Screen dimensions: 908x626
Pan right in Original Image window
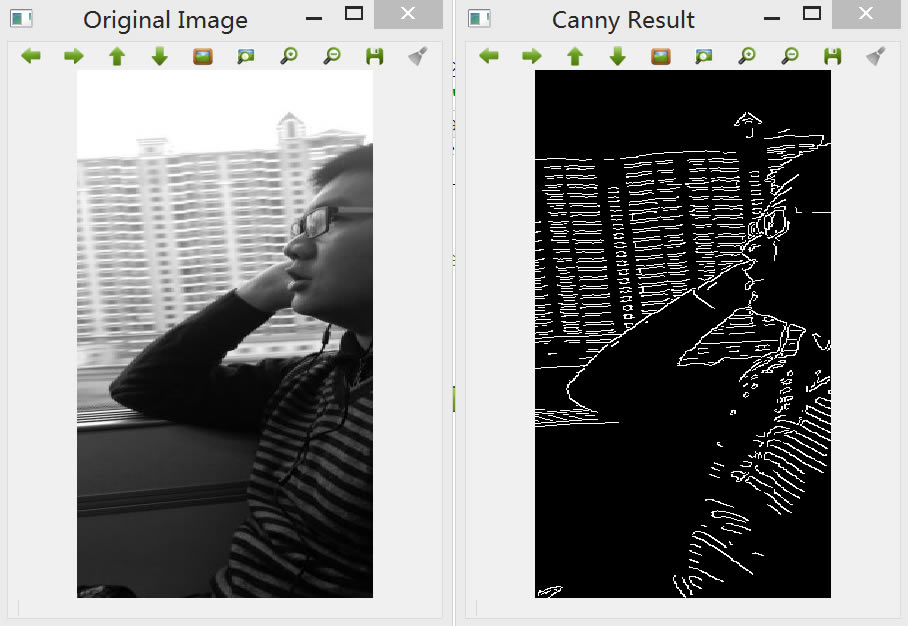[x=74, y=56]
